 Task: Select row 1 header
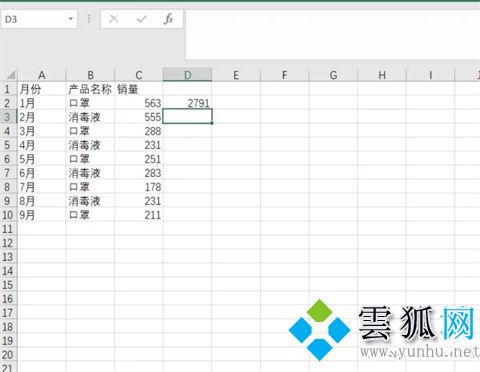pyautogui.click(x=8, y=89)
